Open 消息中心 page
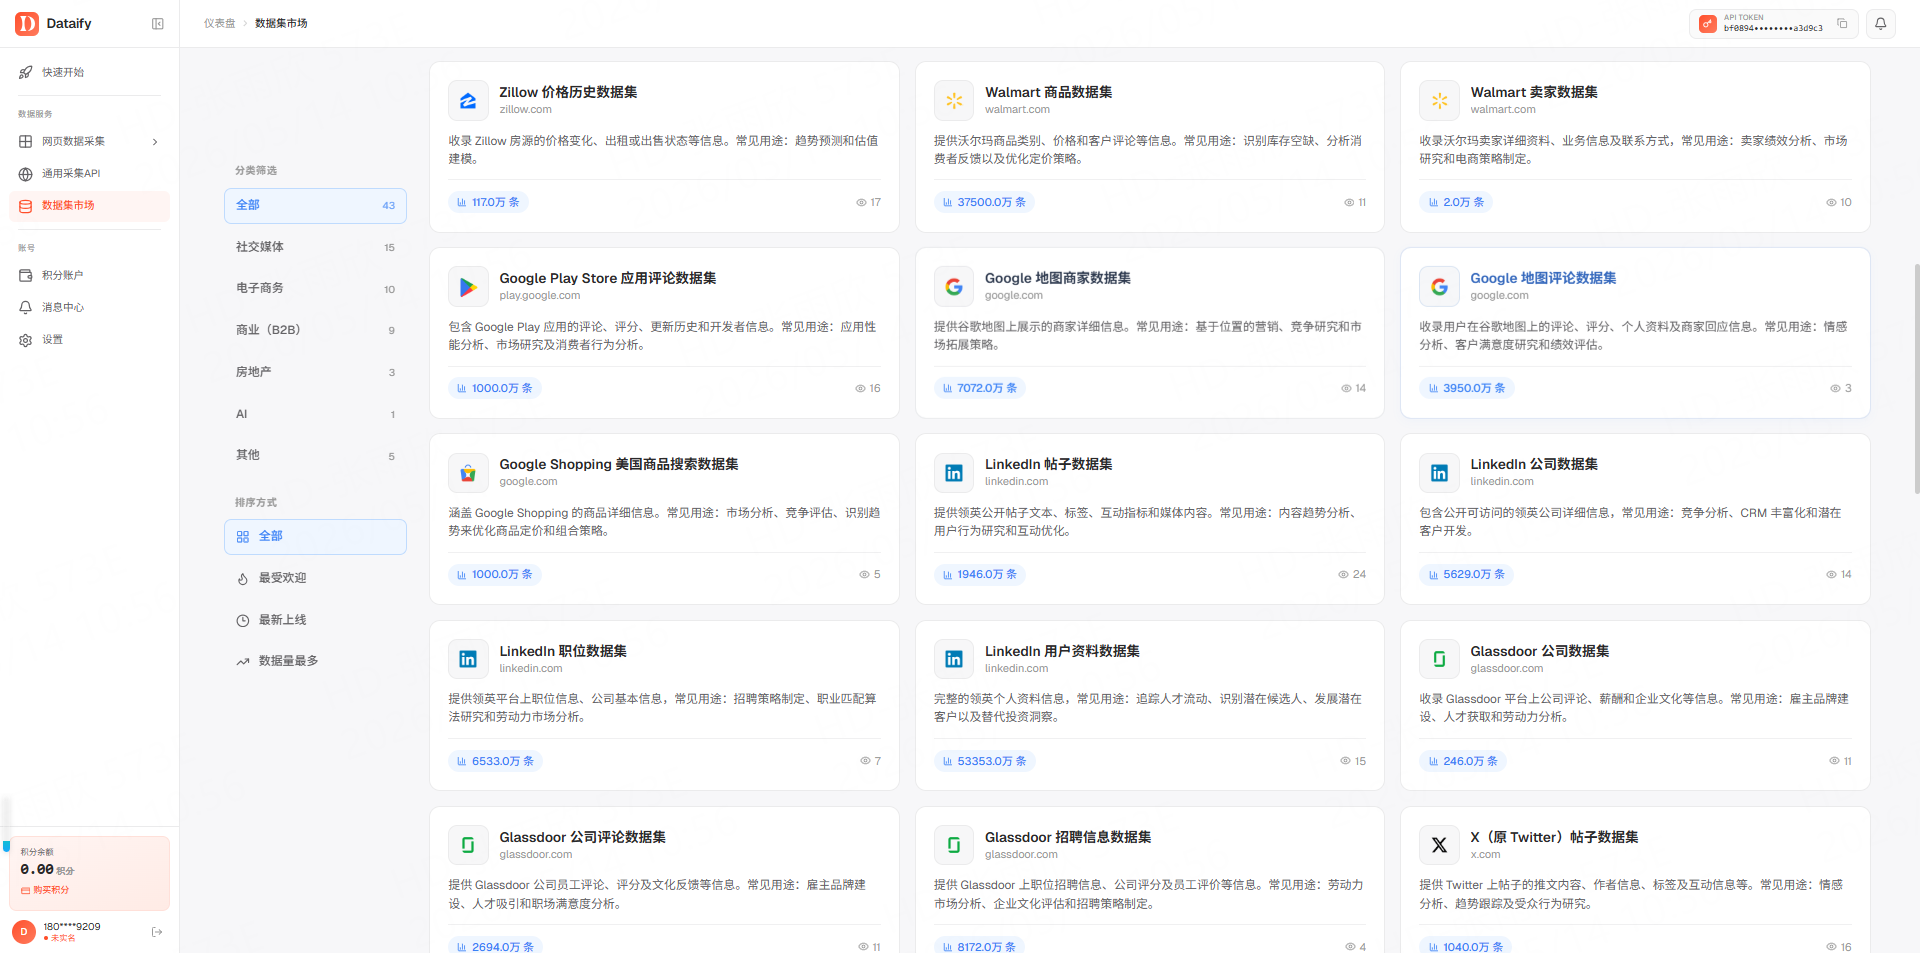The image size is (1920, 953). [89, 307]
